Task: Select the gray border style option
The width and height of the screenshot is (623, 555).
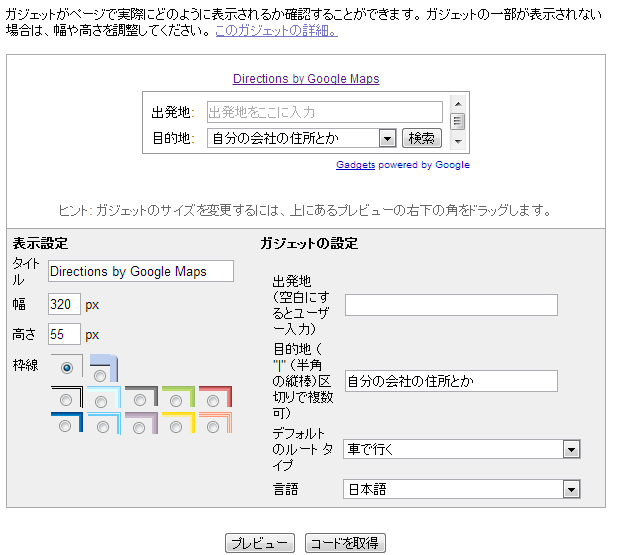Action: 140,400
